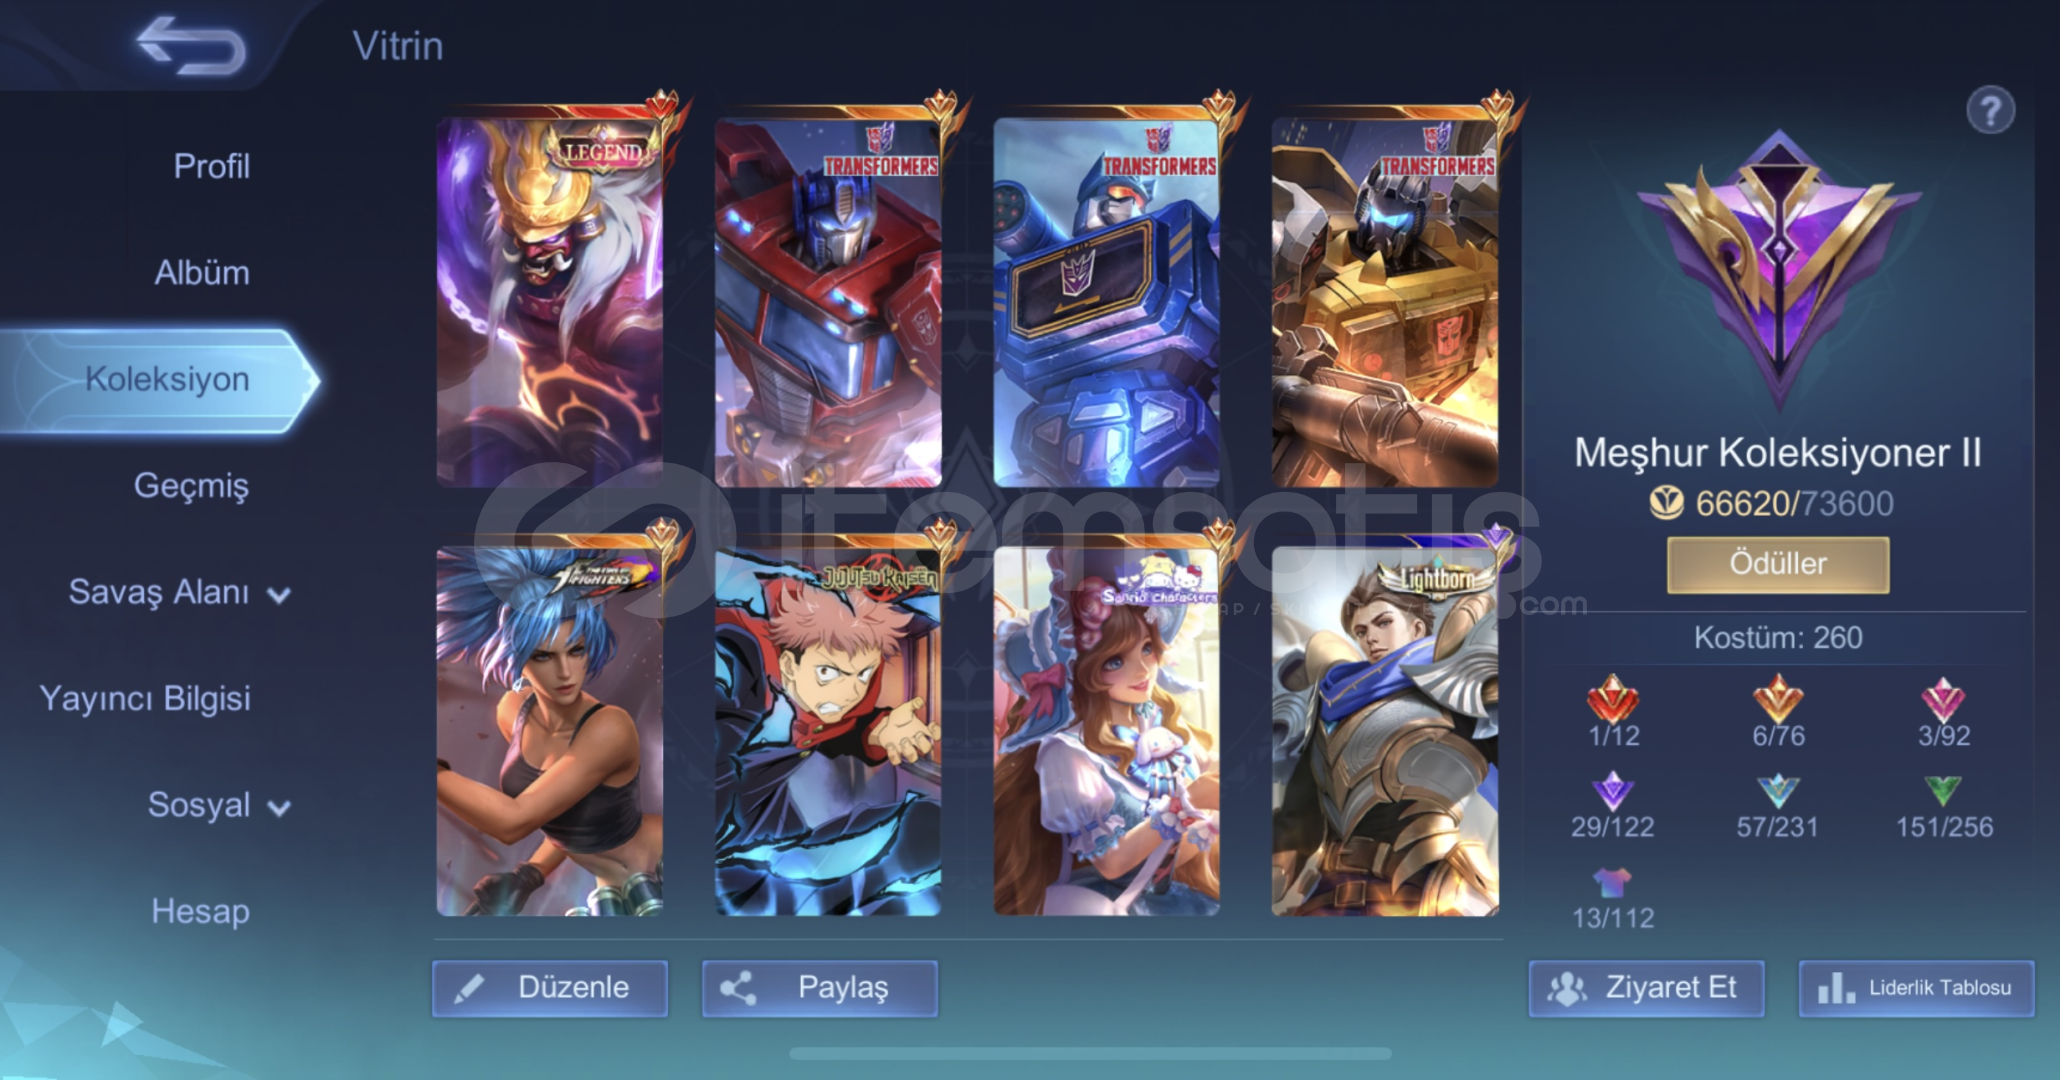Open the Albüm tab
This screenshot has width=2060, height=1080.
coord(201,272)
